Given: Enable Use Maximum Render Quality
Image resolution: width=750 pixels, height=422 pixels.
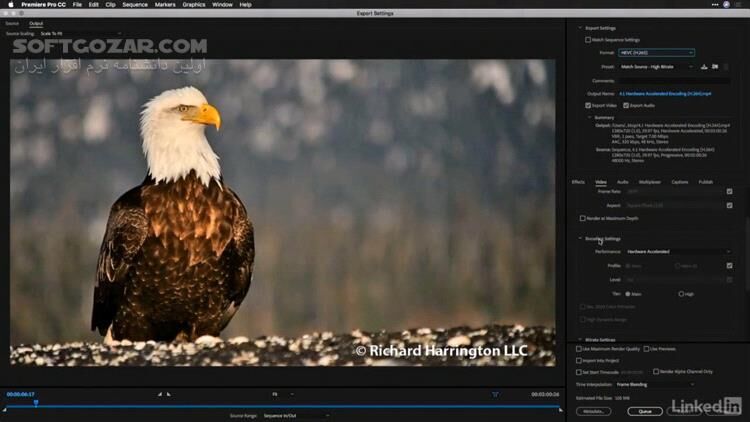Looking at the screenshot, I should (x=579, y=349).
